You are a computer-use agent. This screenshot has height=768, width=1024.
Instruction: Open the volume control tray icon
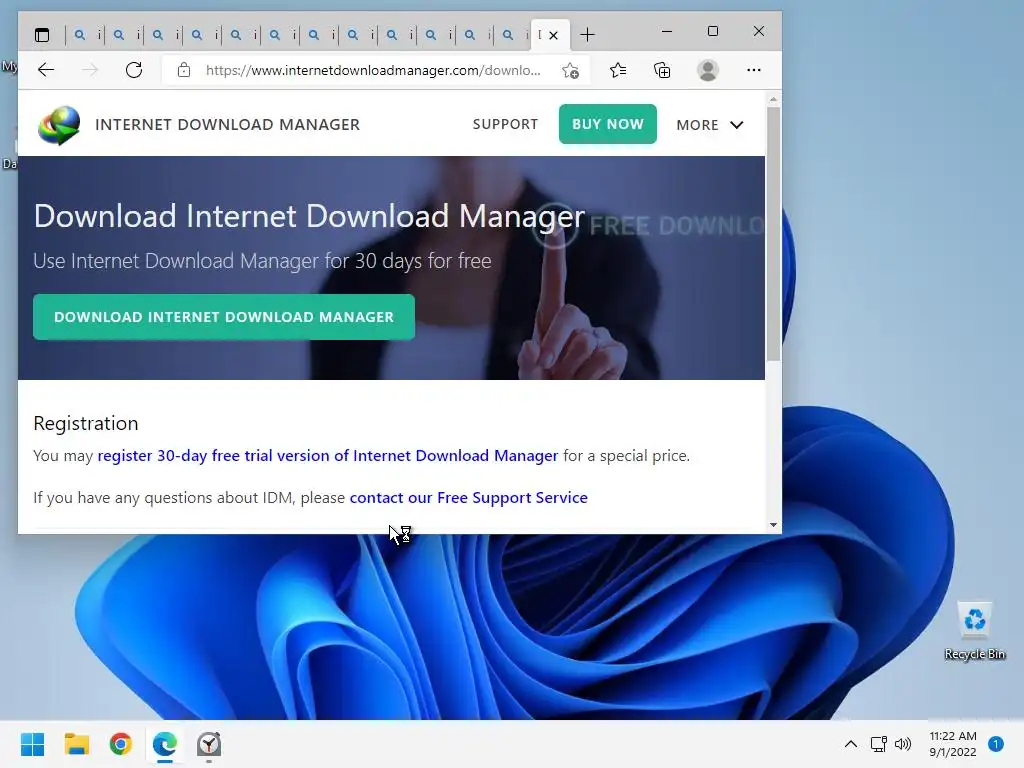(903, 744)
